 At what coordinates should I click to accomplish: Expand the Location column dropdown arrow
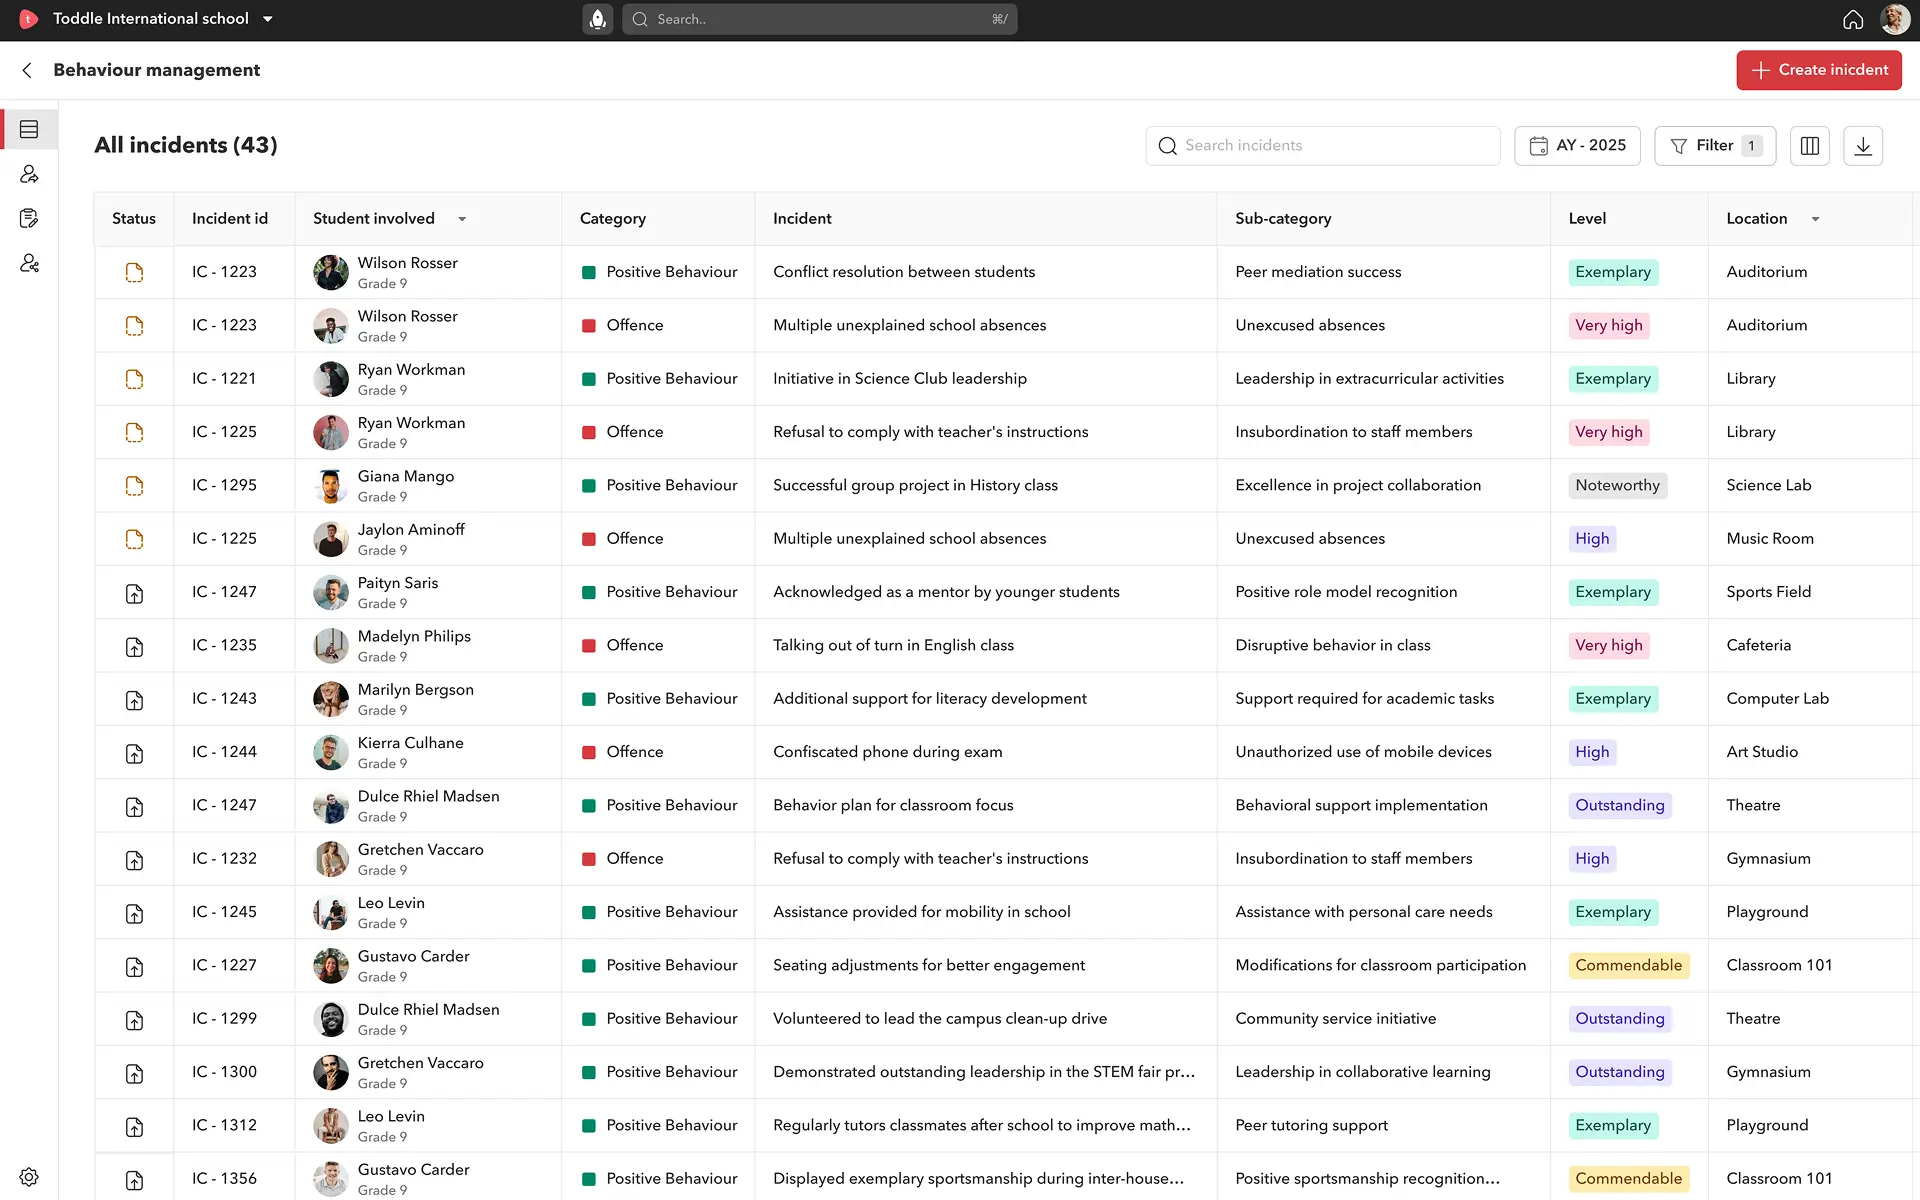pos(1815,219)
